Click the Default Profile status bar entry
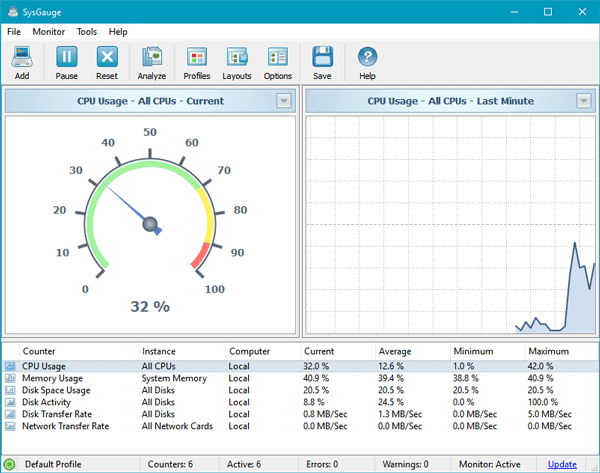 point(53,464)
